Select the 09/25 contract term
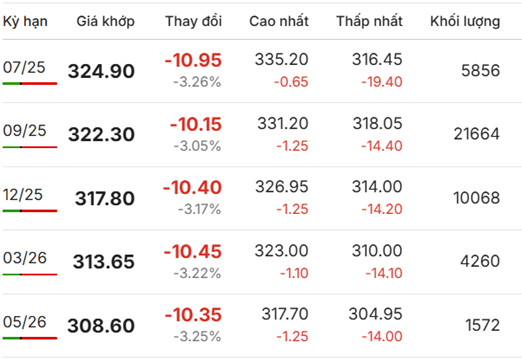 [24, 130]
